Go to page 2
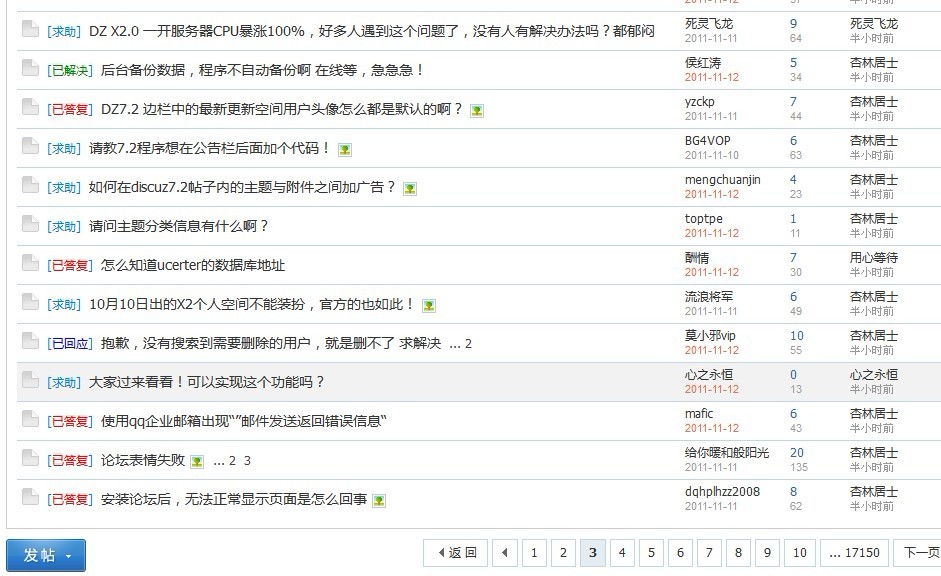 coord(564,553)
